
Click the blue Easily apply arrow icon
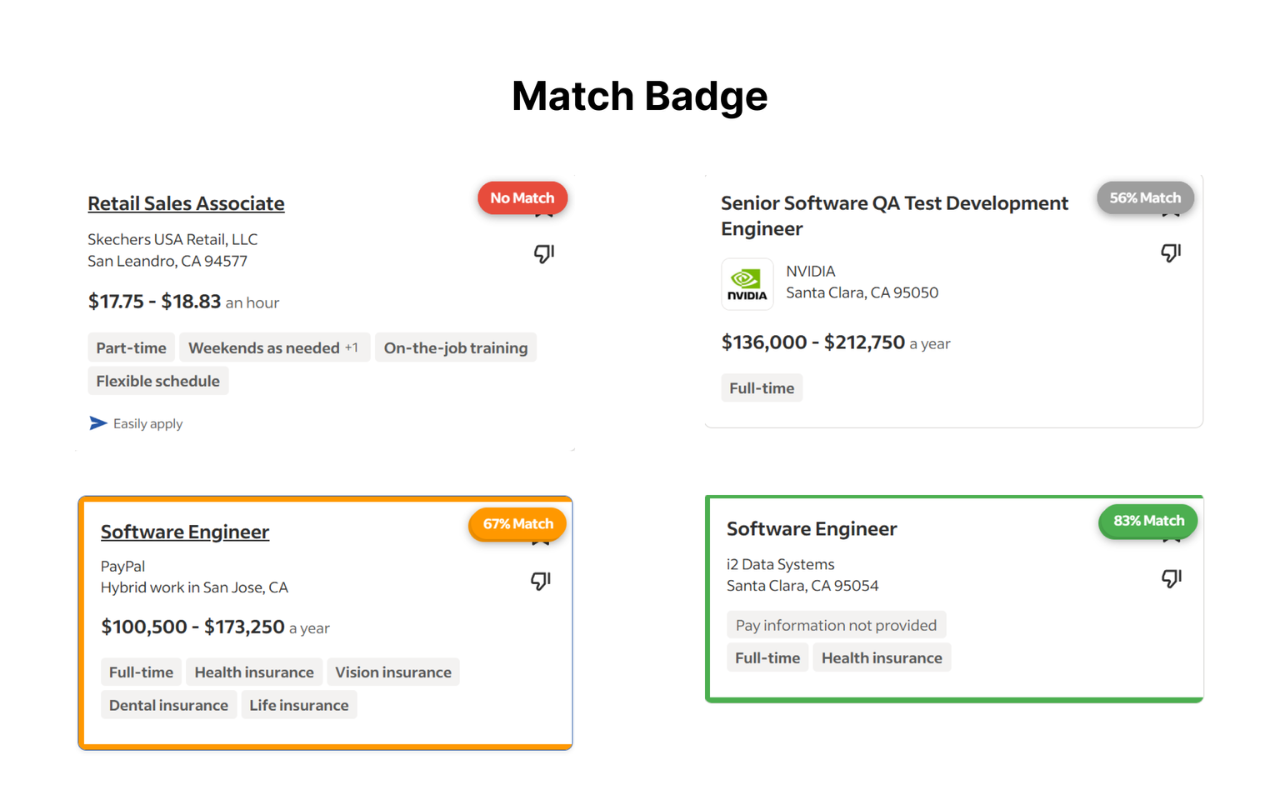pos(98,423)
